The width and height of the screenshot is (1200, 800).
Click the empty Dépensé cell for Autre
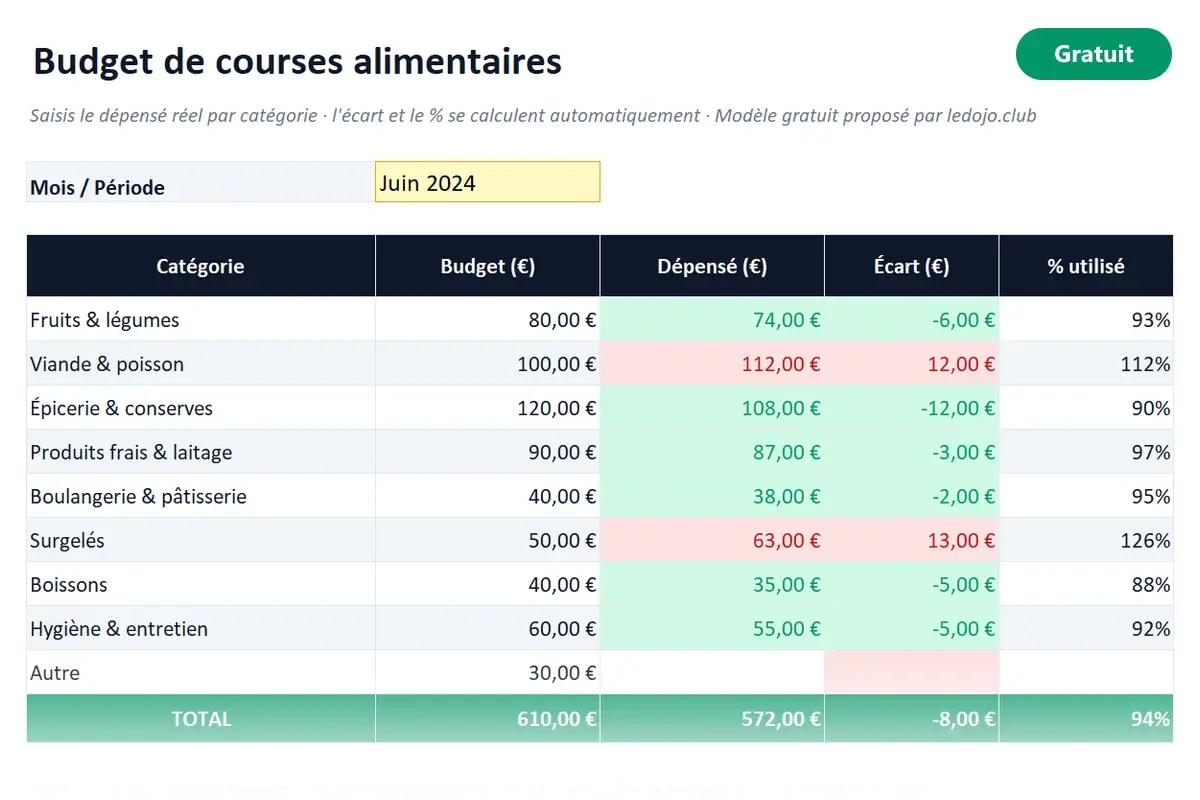tap(712, 672)
